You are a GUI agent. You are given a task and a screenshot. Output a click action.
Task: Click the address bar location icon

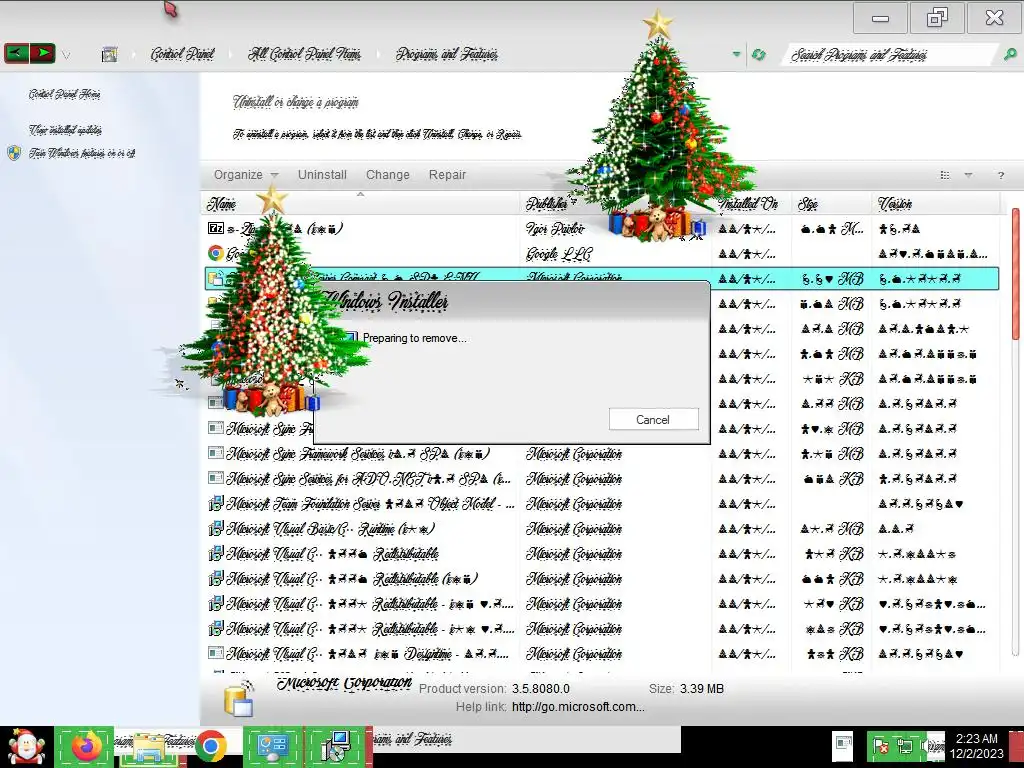coord(110,54)
